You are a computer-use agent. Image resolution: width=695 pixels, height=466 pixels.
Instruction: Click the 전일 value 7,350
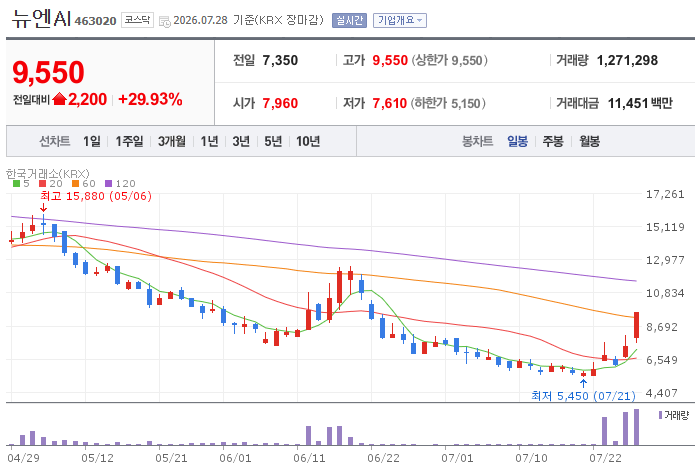coord(280,60)
